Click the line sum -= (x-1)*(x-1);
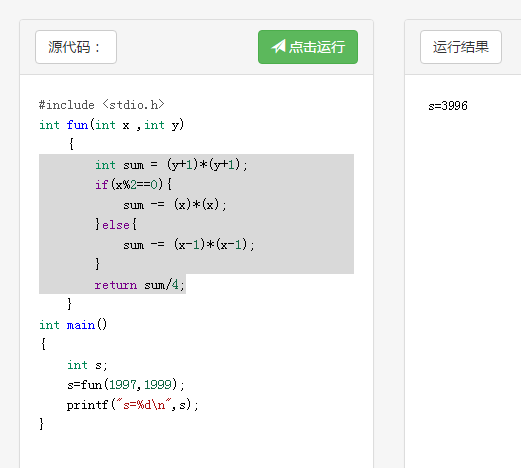Image resolution: width=521 pixels, height=468 pixels. tap(189, 245)
